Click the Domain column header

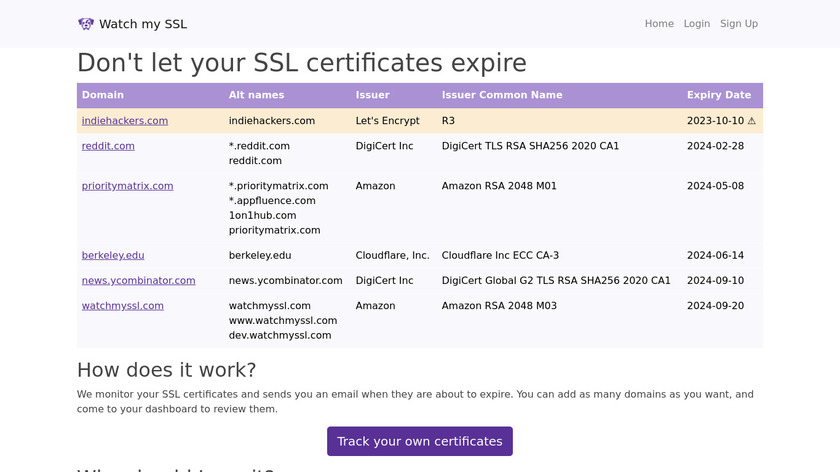coord(103,96)
